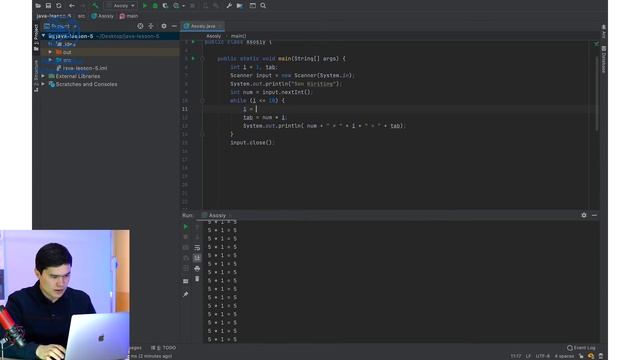
Task: Click the Rerun green arrow in Run panel
Action: [186, 227]
